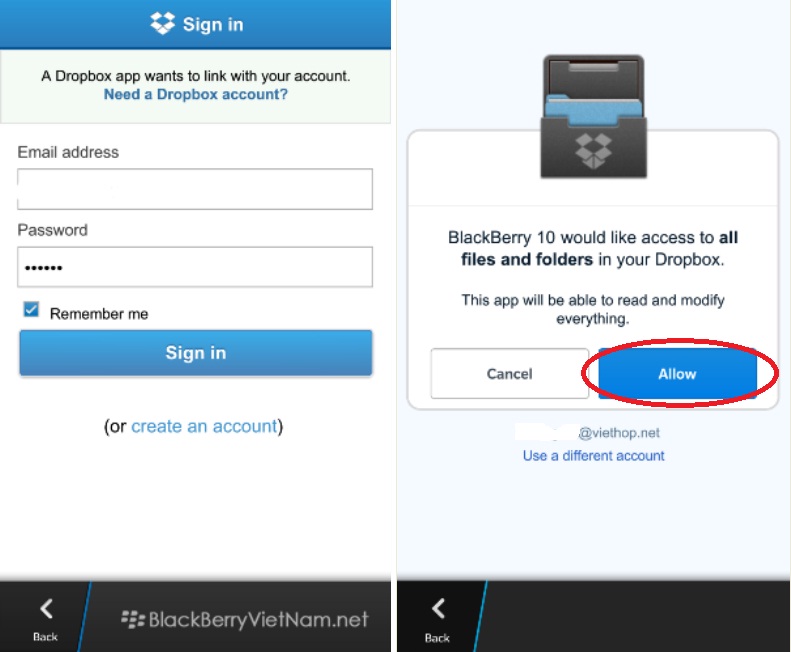Click the Sign in header title
791x652 pixels.
tap(213, 24)
